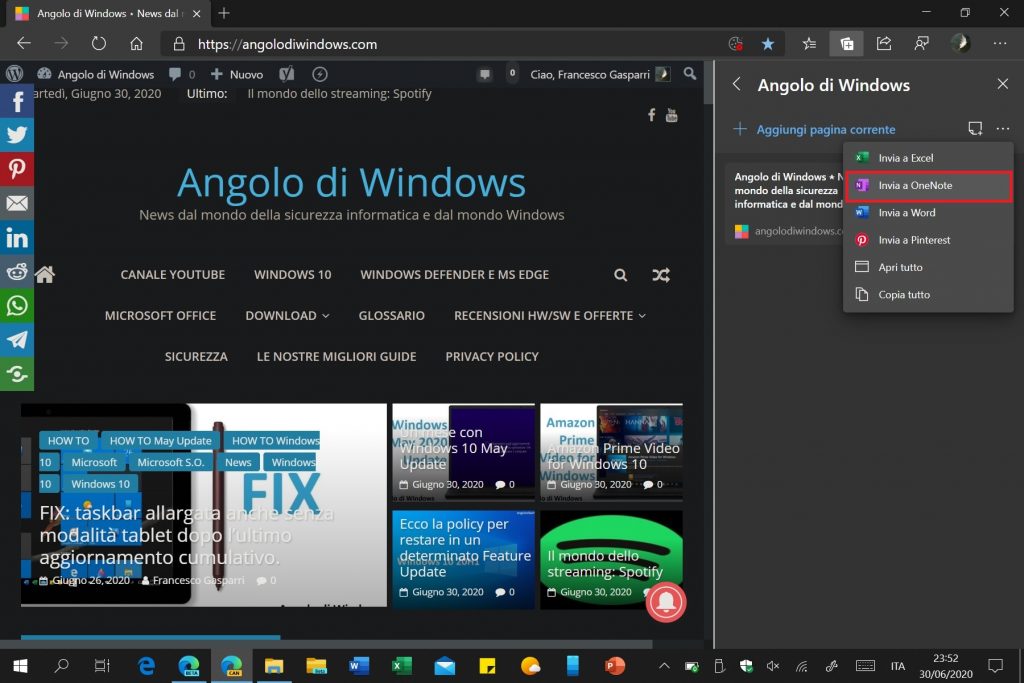
Task: Show hidden system tray icons
Action: click(x=663, y=666)
